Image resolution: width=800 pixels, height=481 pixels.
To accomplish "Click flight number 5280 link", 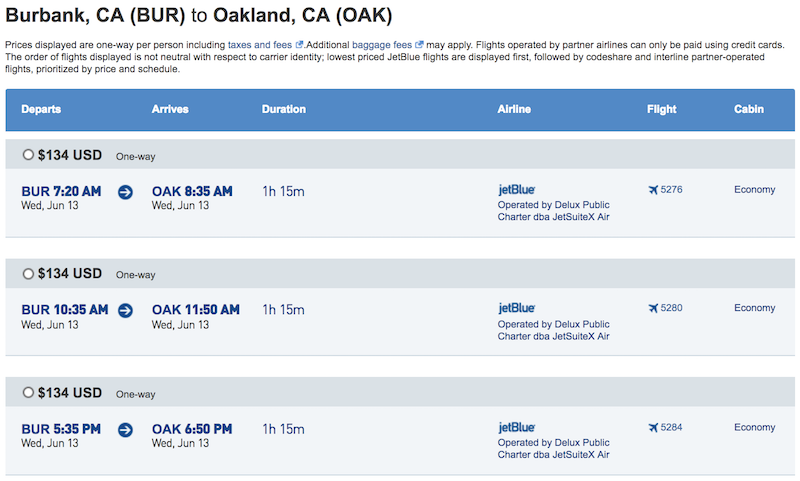I will coord(671,308).
